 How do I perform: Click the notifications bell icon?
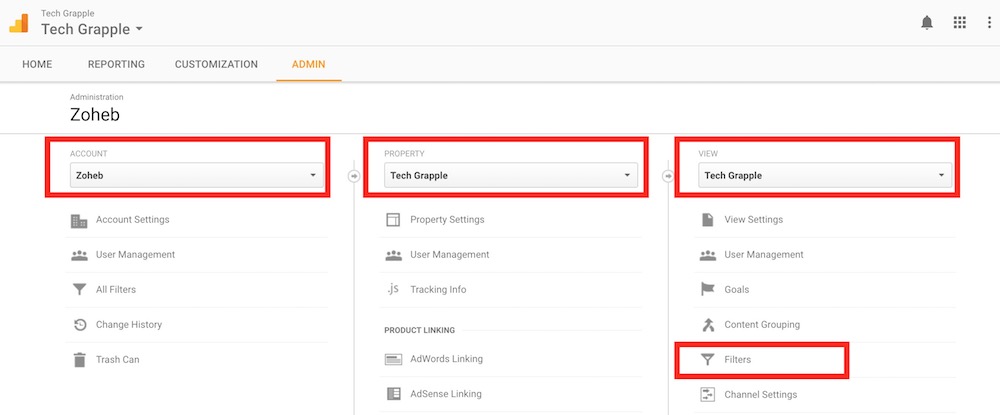926,23
